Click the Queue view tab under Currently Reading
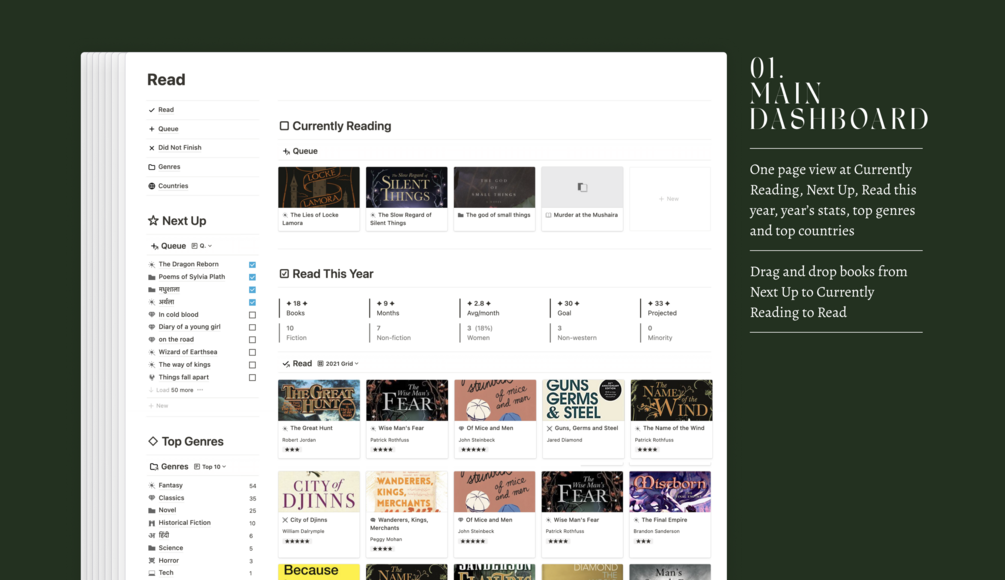The width and height of the screenshot is (1005, 580). click(x=300, y=151)
